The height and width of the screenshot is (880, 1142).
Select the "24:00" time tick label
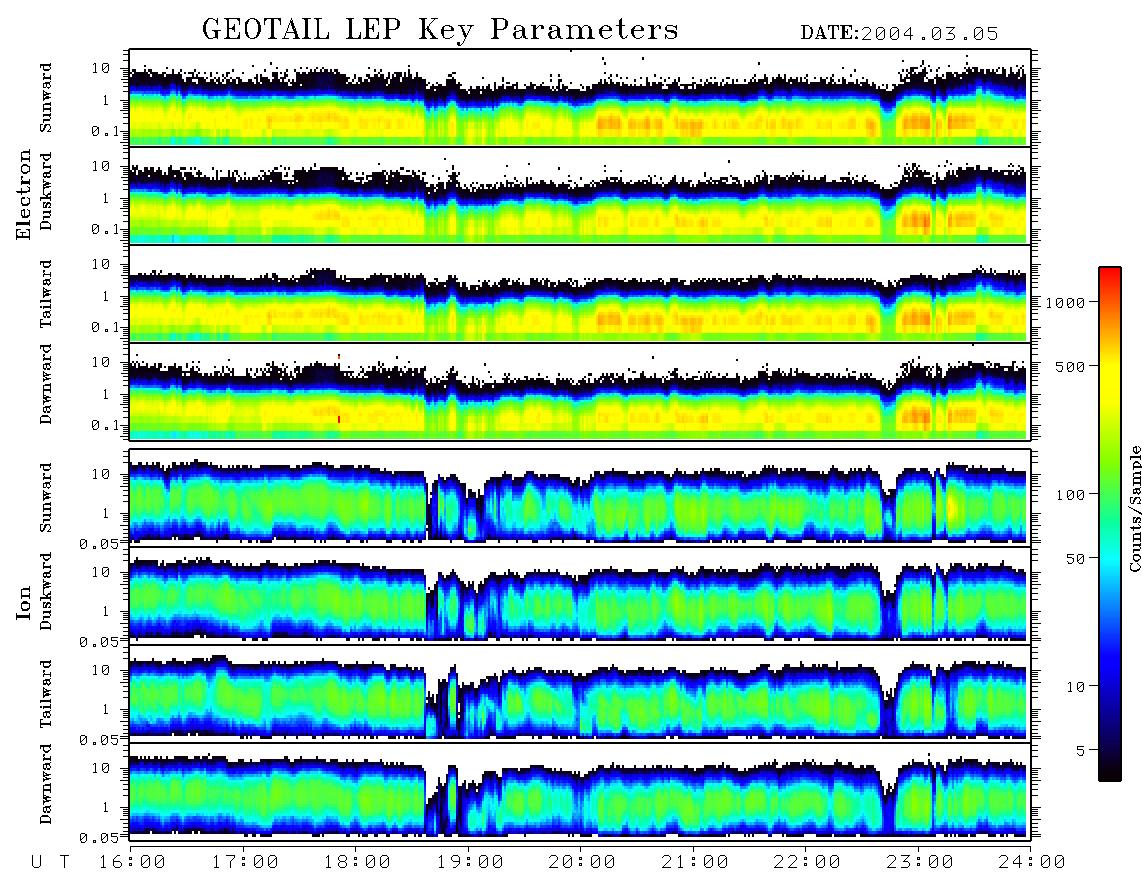click(x=1033, y=862)
